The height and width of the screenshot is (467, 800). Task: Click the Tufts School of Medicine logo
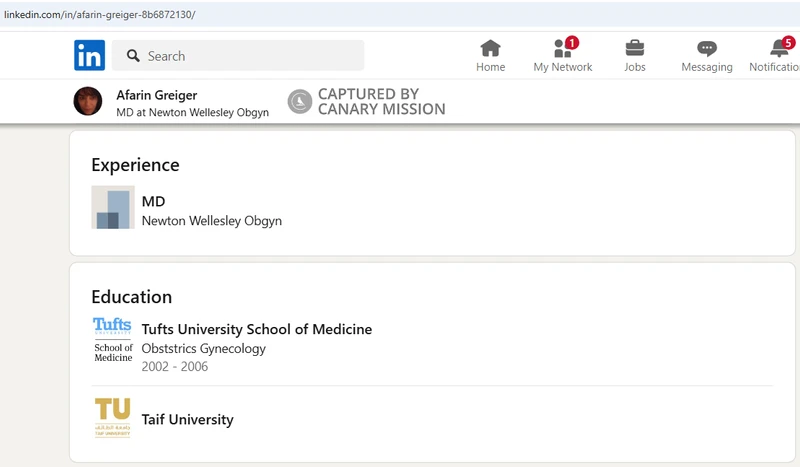[113, 339]
